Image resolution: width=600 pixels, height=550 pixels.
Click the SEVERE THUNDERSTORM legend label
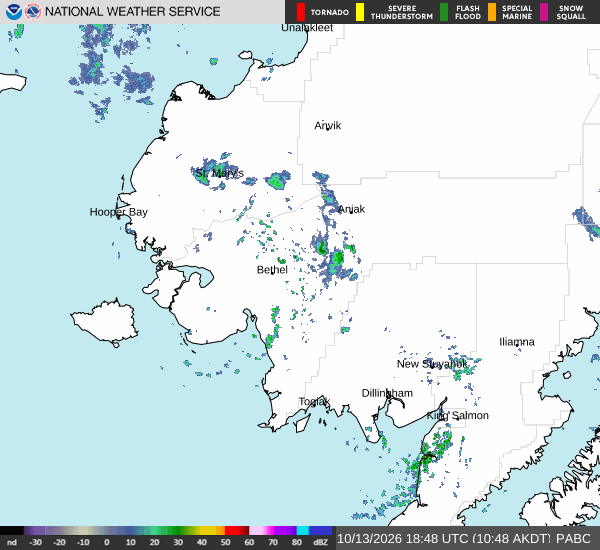click(x=402, y=12)
